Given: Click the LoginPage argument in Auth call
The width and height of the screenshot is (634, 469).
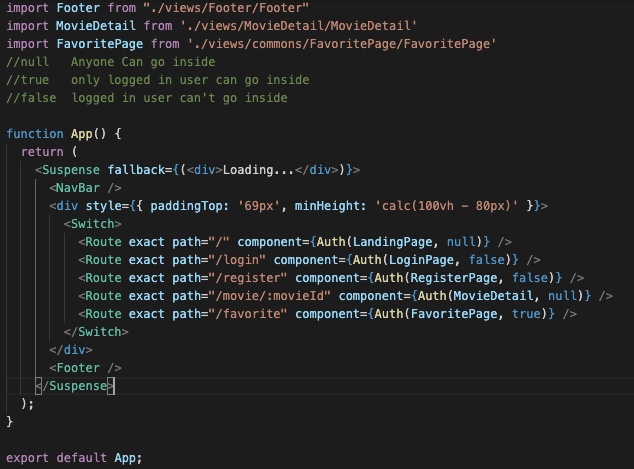Looking at the screenshot, I should click(x=421, y=260).
